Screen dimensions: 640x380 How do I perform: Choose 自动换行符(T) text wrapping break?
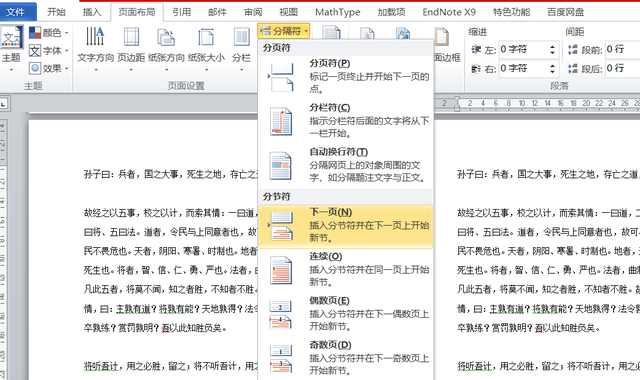[346, 165]
